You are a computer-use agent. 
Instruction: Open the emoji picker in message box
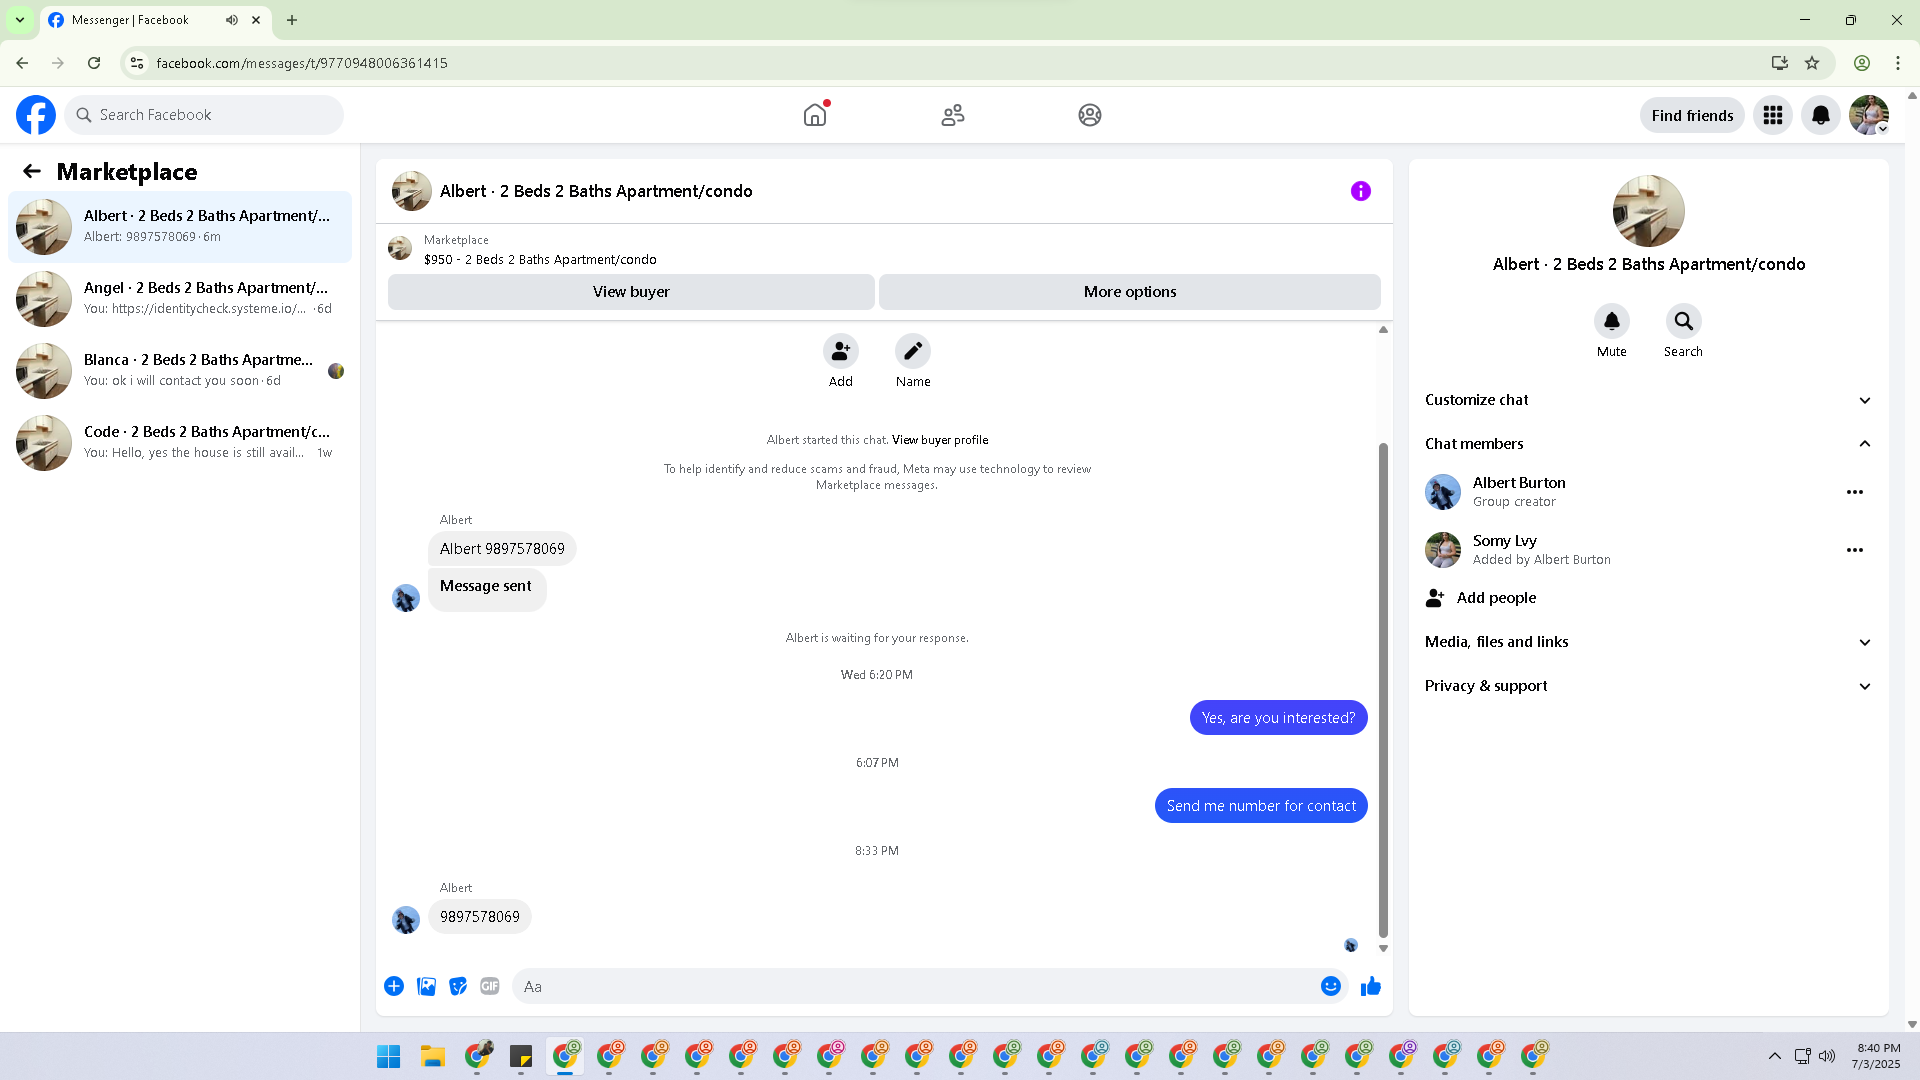pyautogui.click(x=1330, y=986)
